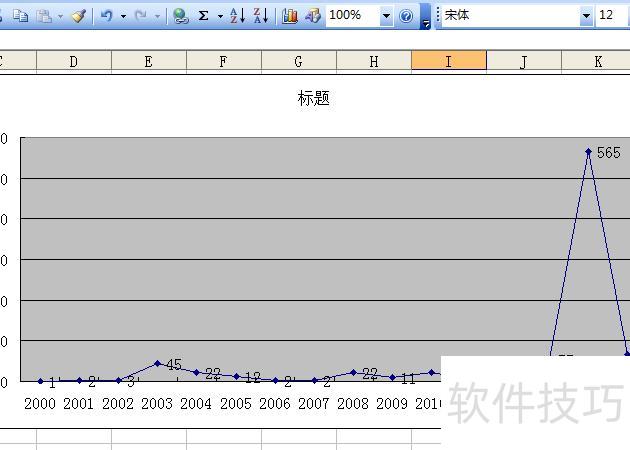Click the chart title 标题
The width and height of the screenshot is (630, 450).
pyautogui.click(x=313, y=98)
